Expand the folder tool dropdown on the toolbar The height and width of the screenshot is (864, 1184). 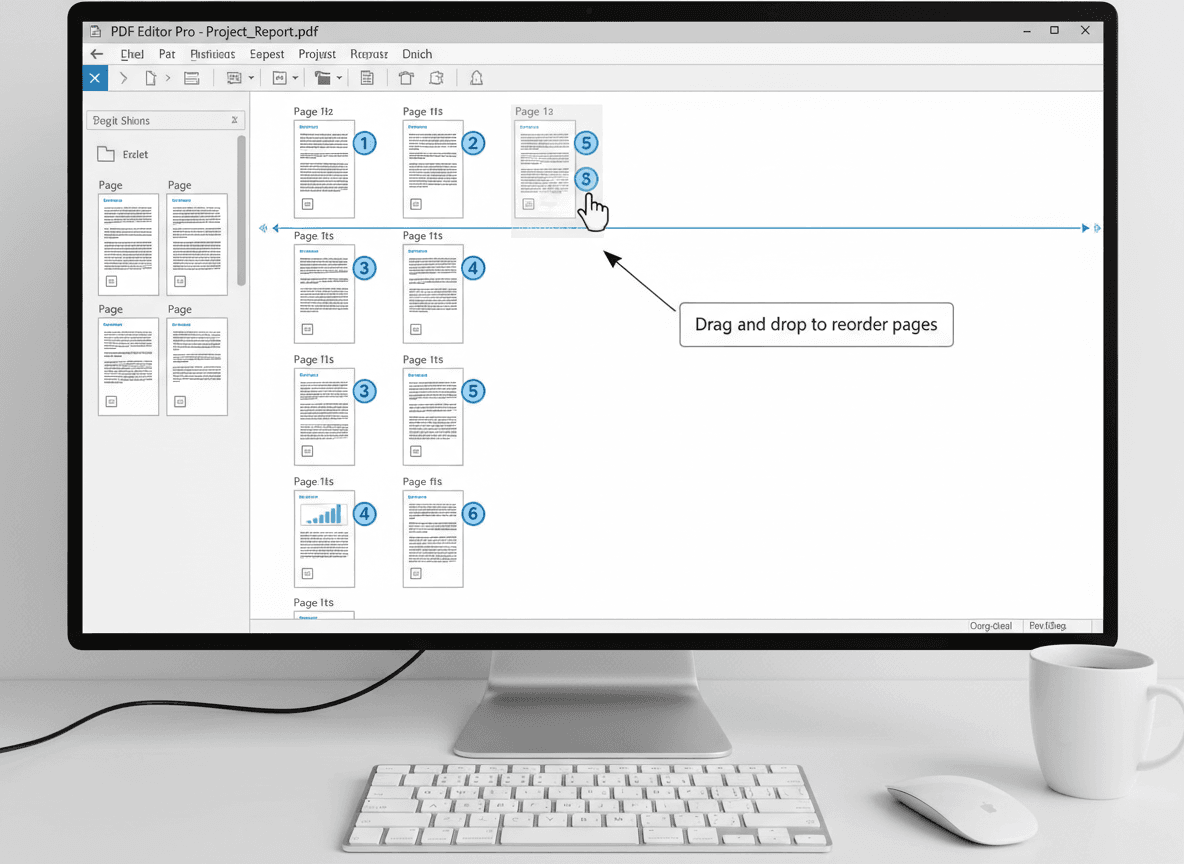[x=339, y=78]
